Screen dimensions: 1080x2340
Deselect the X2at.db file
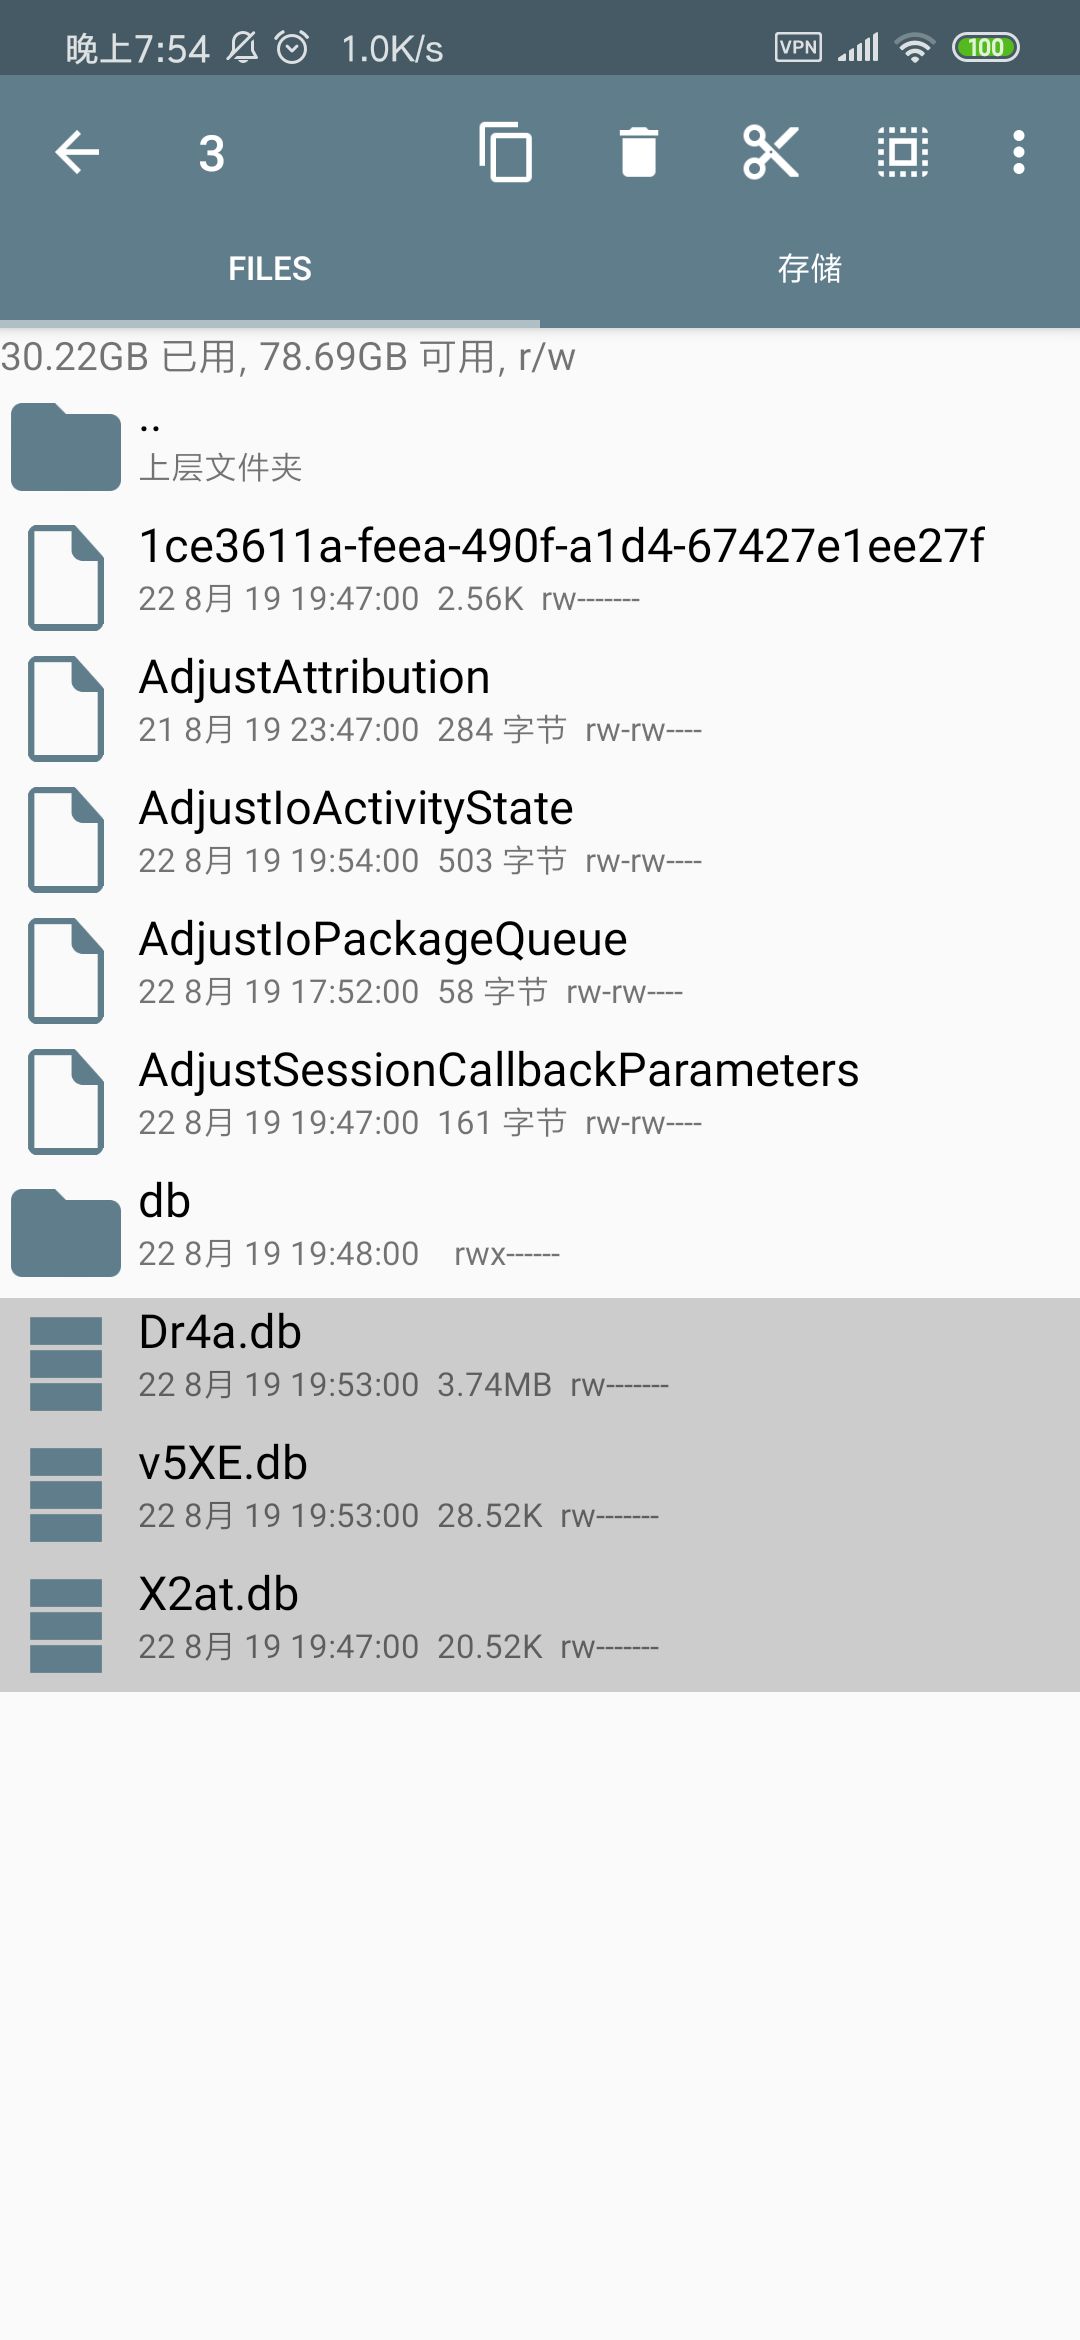(540, 1625)
